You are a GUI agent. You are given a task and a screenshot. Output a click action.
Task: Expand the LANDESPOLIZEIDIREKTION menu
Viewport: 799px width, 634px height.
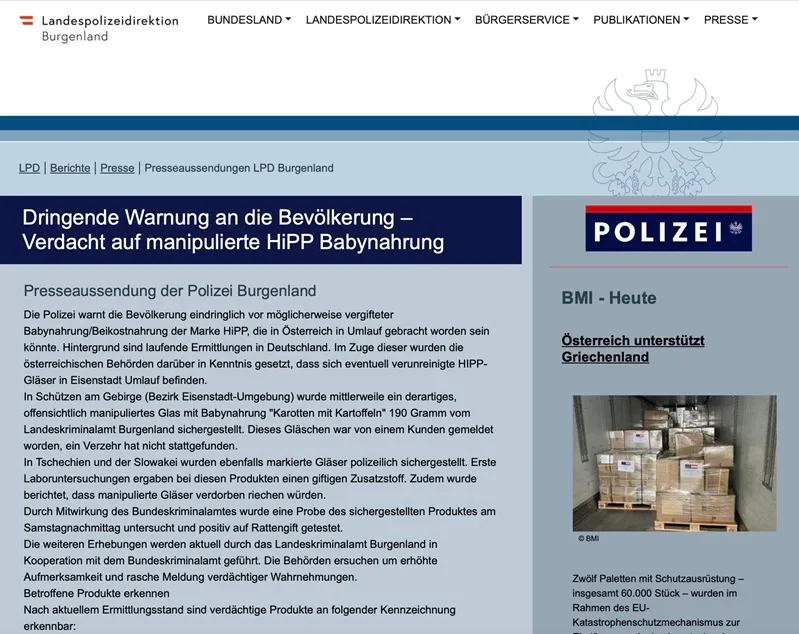pos(383,20)
